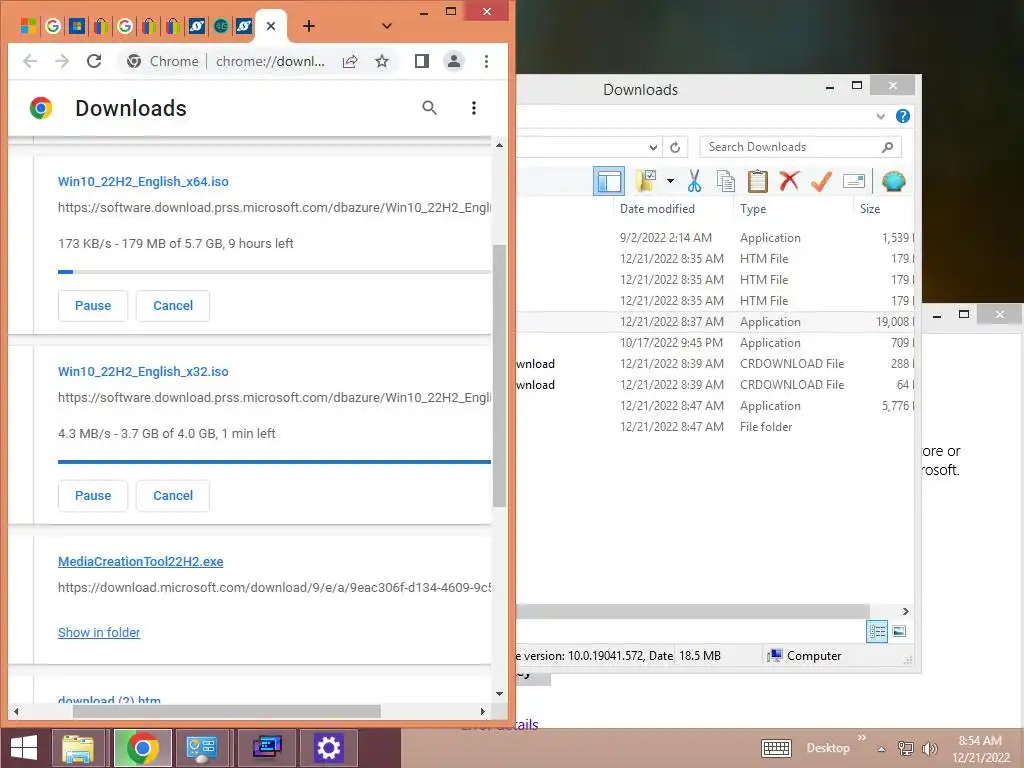The image size is (1024, 768).
Task: Open Win10_22H2_English_x64.iso download link
Action: click(143, 182)
